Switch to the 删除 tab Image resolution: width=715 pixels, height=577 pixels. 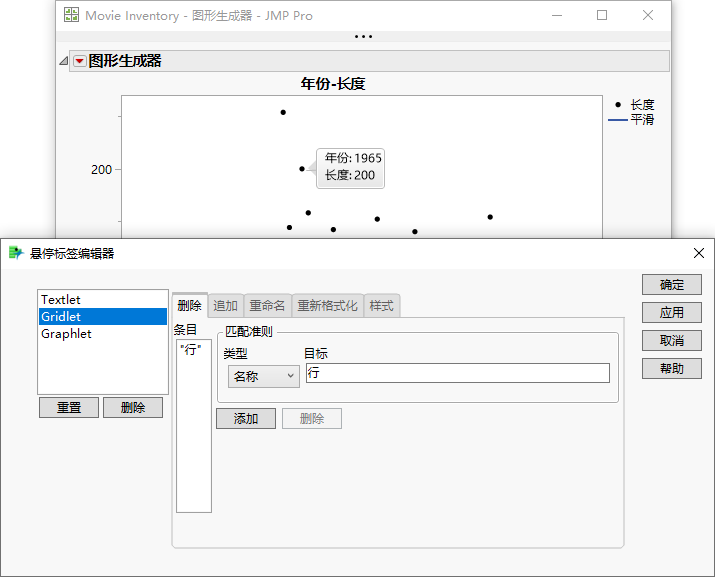pyautogui.click(x=190, y=306)
